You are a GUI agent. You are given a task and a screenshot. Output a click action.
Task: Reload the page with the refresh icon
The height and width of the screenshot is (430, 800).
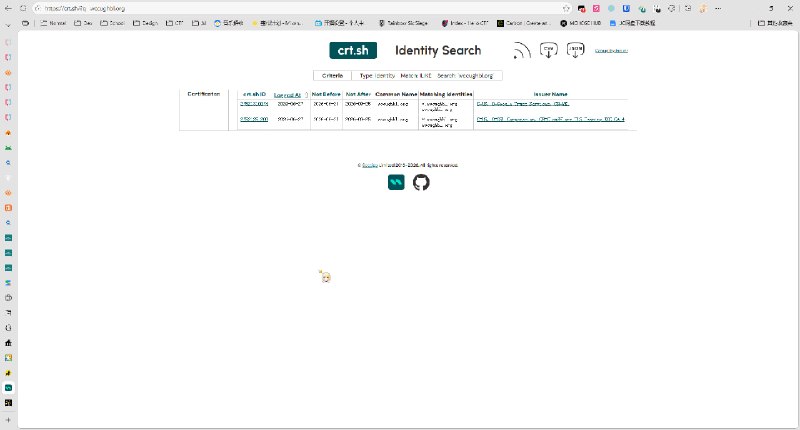pos(23,8)
